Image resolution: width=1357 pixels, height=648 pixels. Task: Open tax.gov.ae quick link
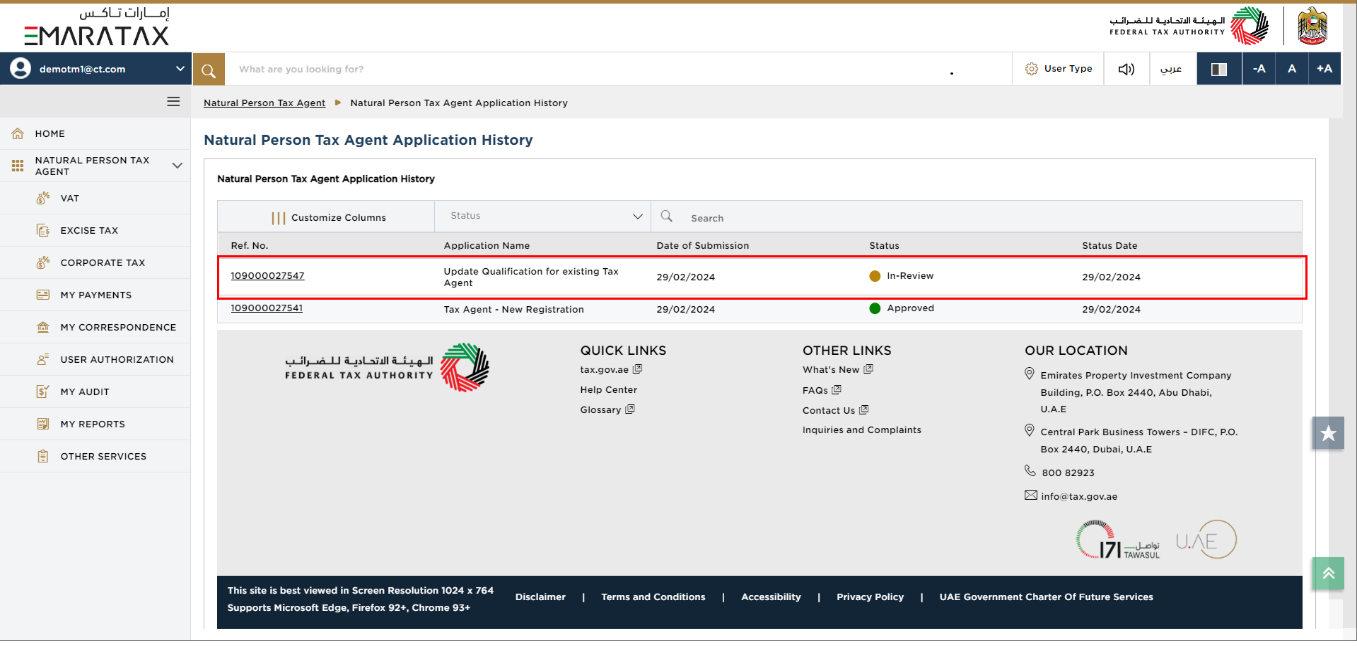pyautogui.click(x=604, y=370)
